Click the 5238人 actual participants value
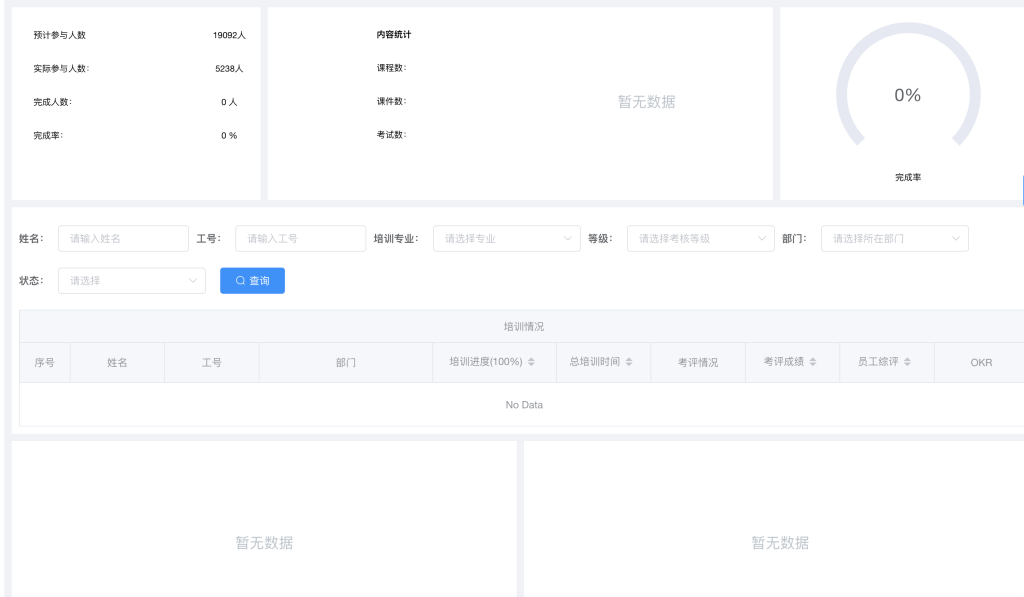Image resolution: width=1024 pixels, height=597 pixels. 229,69
